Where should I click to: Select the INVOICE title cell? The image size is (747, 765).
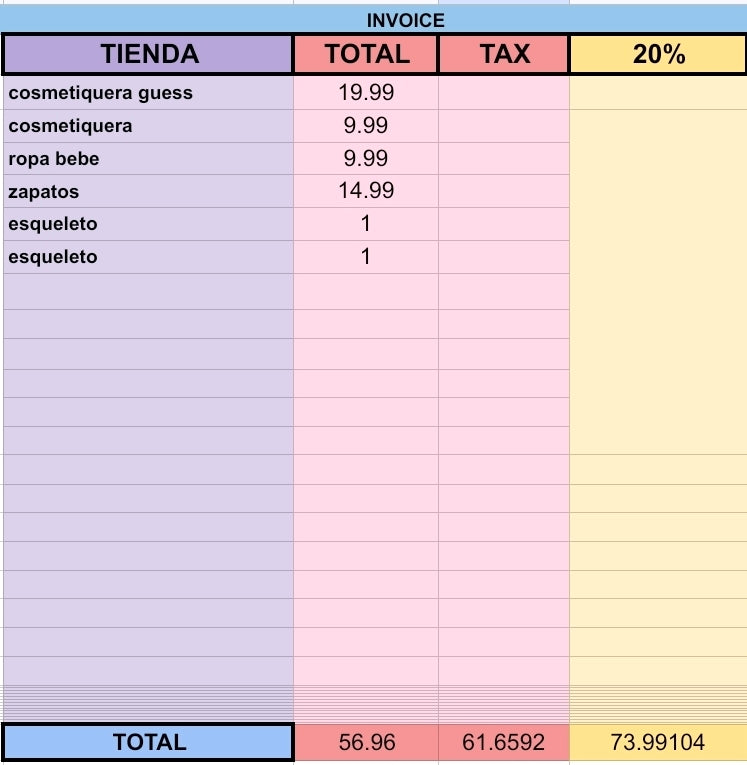[373, 20]
